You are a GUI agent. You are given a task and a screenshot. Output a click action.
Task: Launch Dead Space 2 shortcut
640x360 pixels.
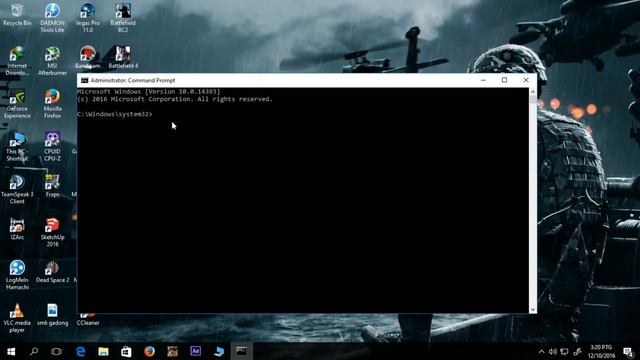pos(52,272)
